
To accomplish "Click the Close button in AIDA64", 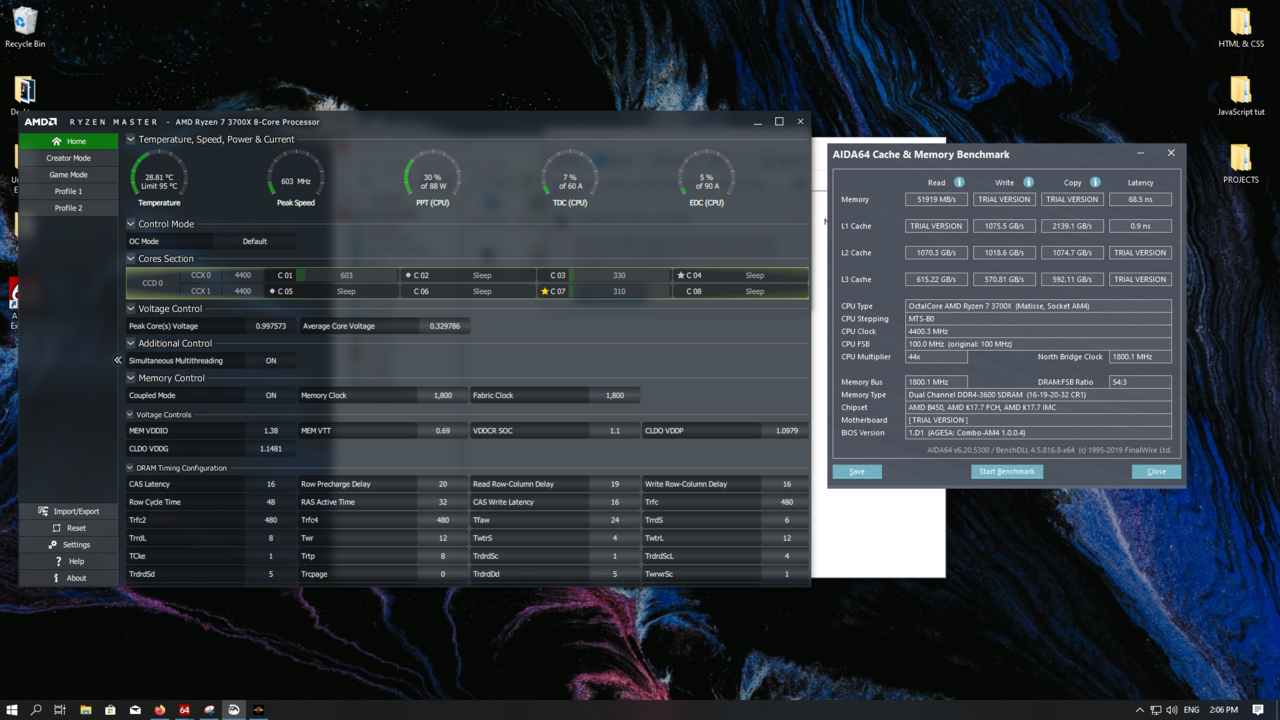I will pyautogui.click(x=1156, y=471).
